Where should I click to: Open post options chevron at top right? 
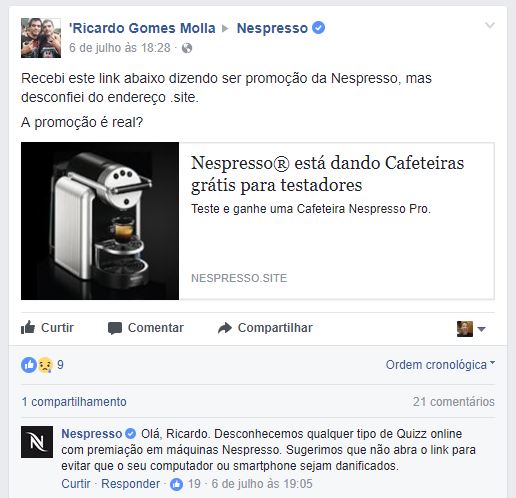(x=490, y=25)
